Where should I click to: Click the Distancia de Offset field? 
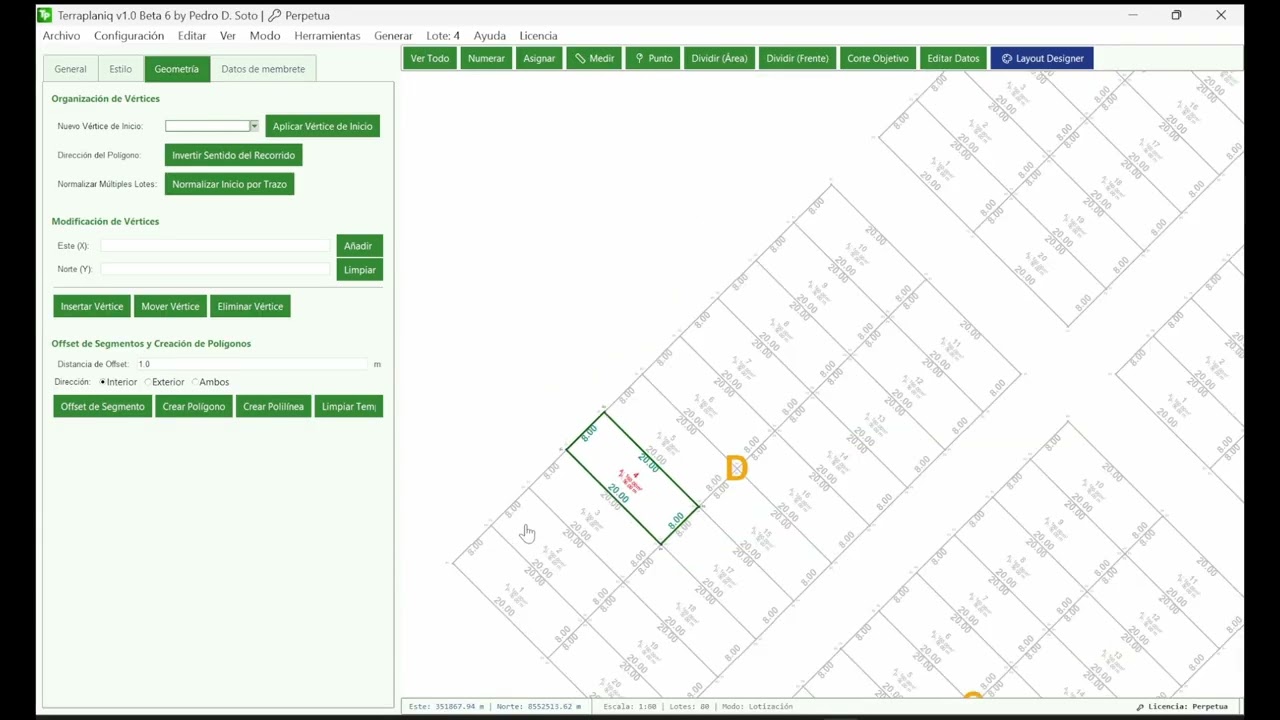tap(252, 364)
